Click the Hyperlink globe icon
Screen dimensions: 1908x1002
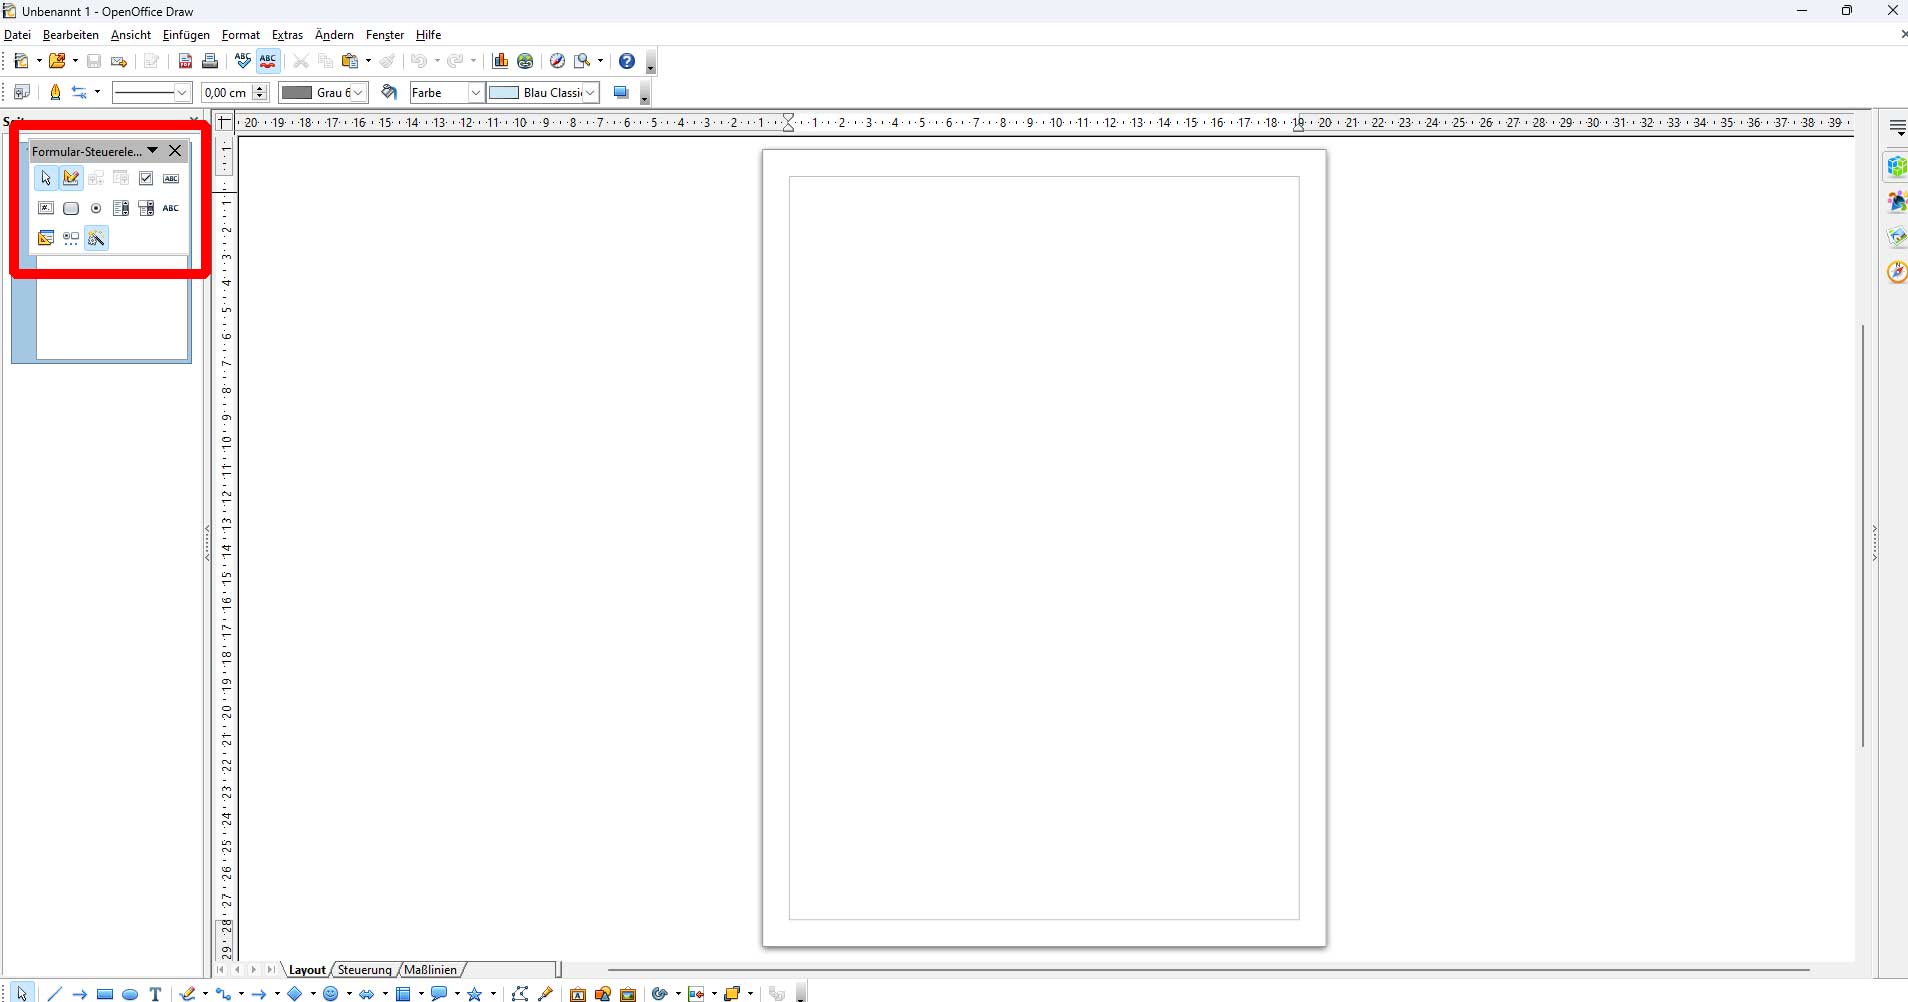tap(525, 61)
